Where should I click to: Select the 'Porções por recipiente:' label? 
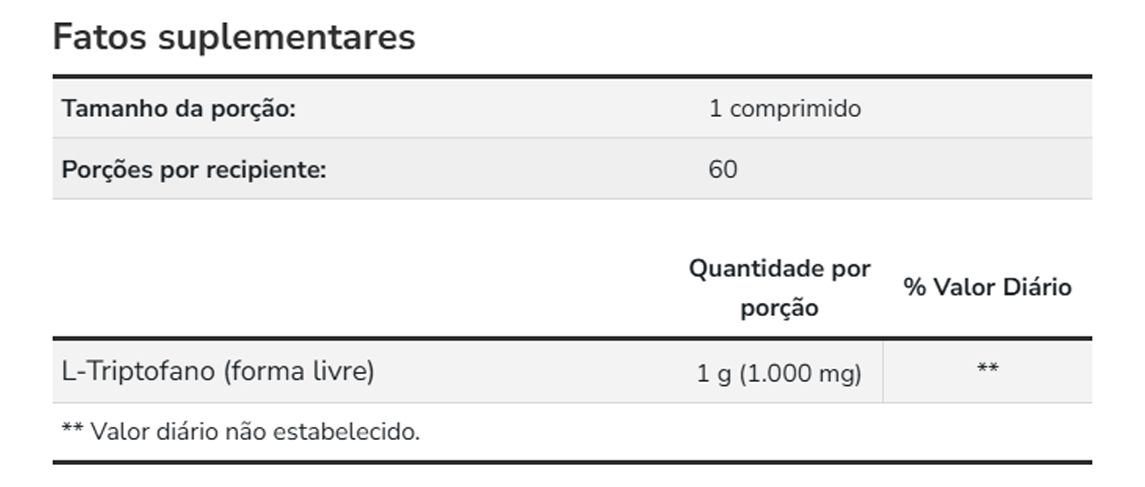pyautogui.click(x=194, y=169)
